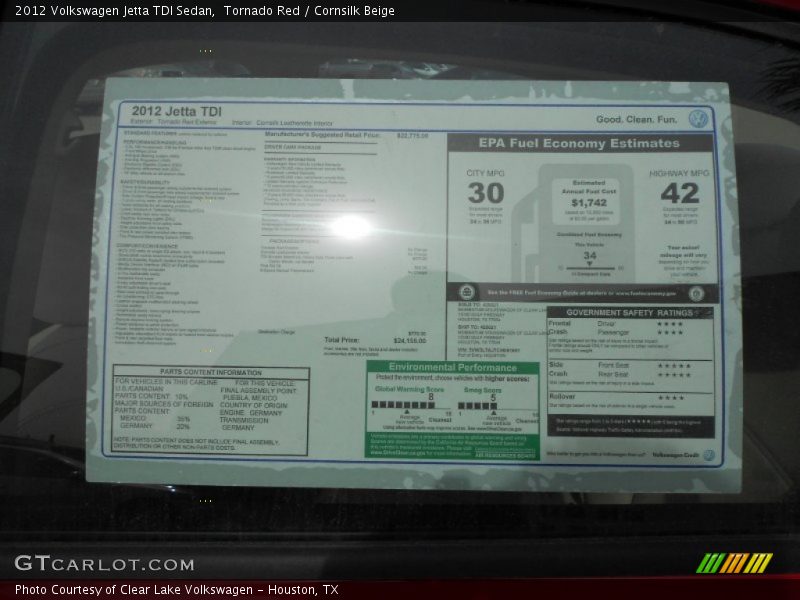
Task: Click the colored stripes logo in bottom corner
Action: click(734, 563)
